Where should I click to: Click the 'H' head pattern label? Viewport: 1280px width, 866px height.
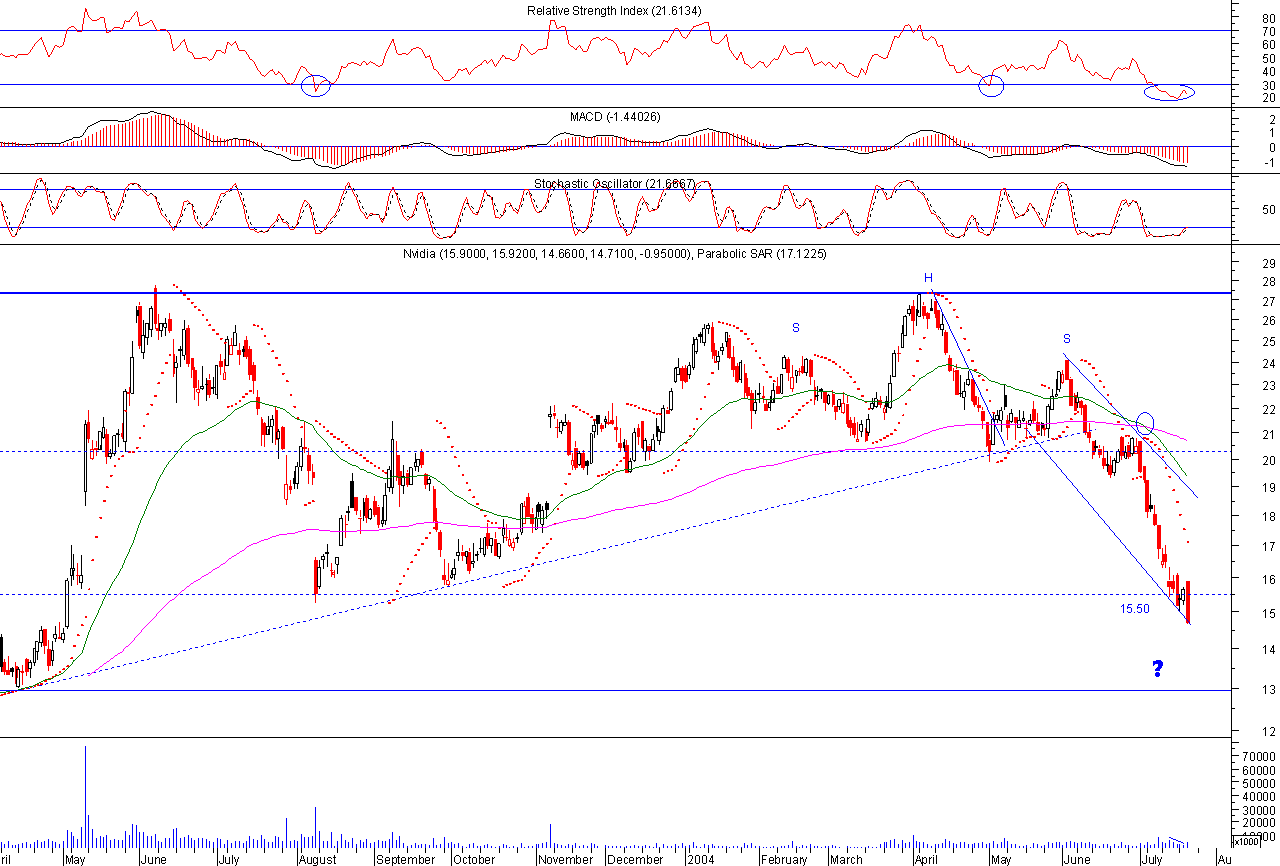click(928, 277)
